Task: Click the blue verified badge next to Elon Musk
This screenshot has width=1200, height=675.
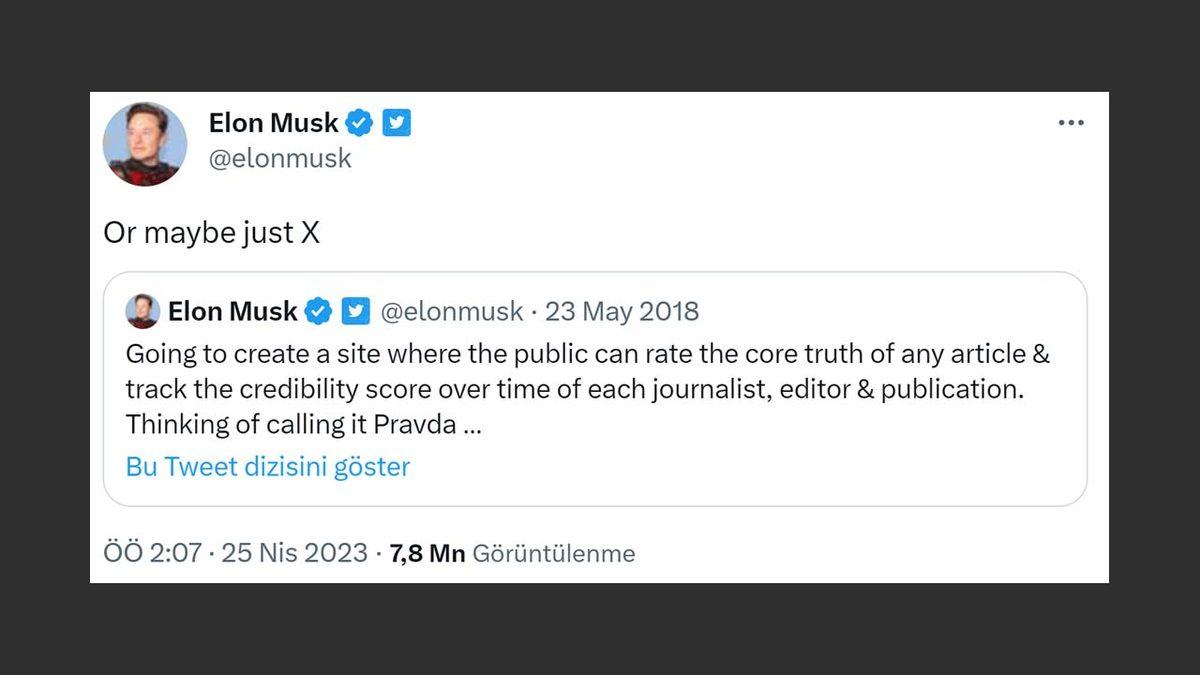Action: tap(358, 122)
